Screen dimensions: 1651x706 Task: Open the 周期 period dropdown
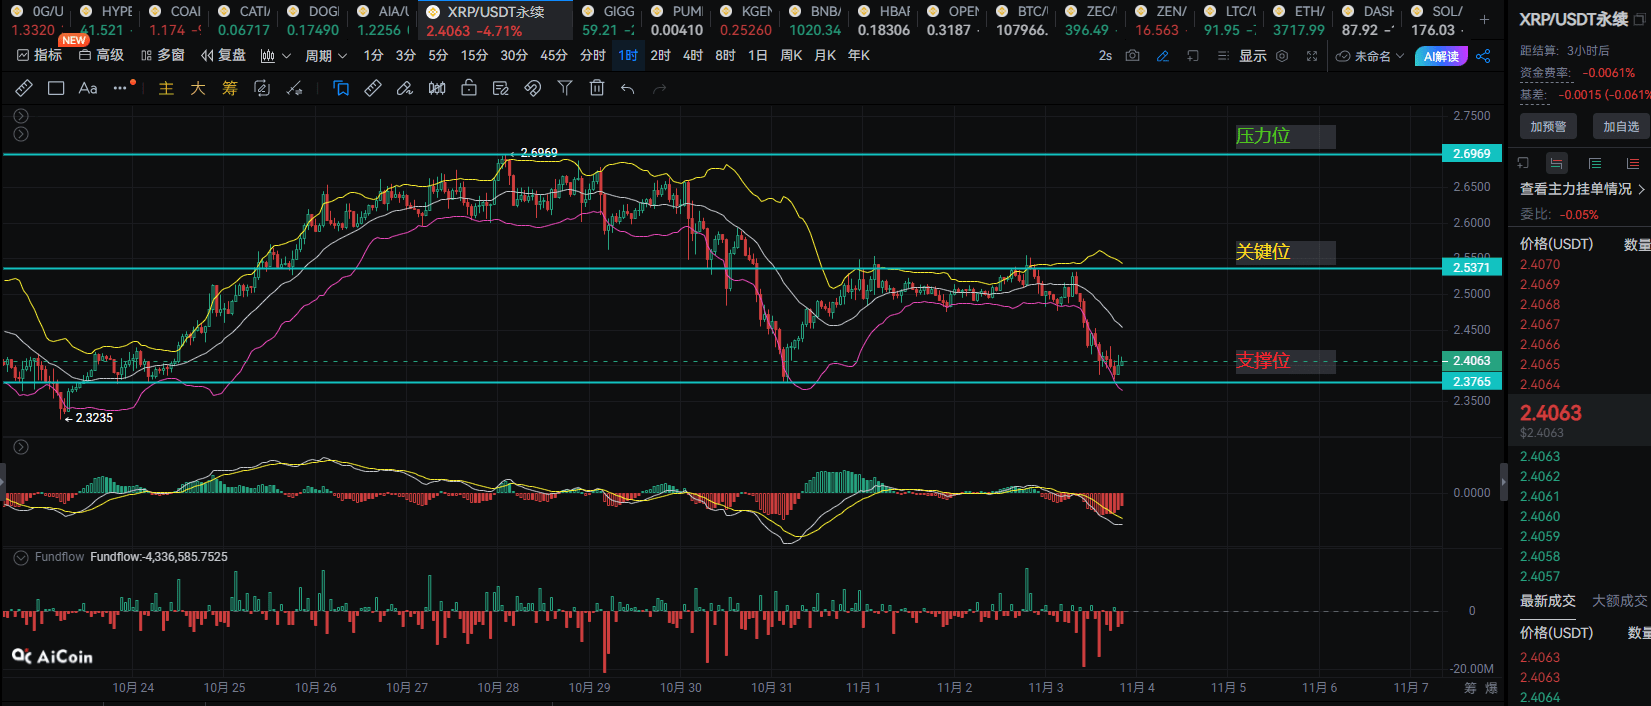[326, 56]
